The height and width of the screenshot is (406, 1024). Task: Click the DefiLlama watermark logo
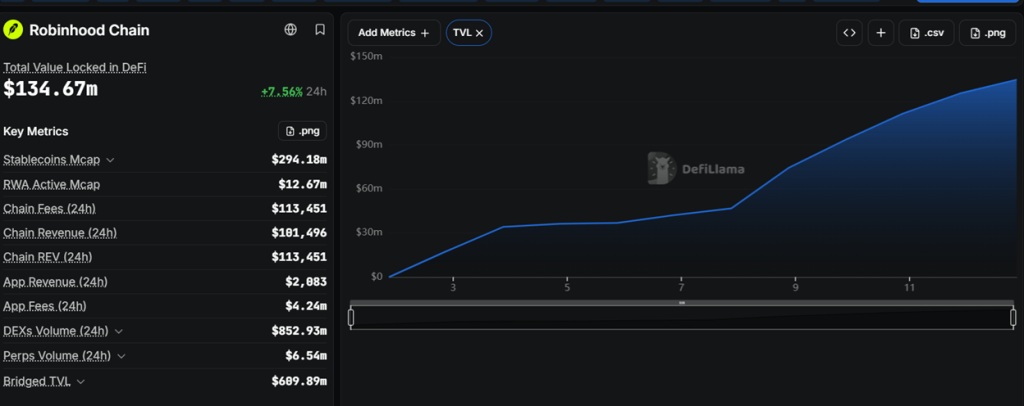696,168
